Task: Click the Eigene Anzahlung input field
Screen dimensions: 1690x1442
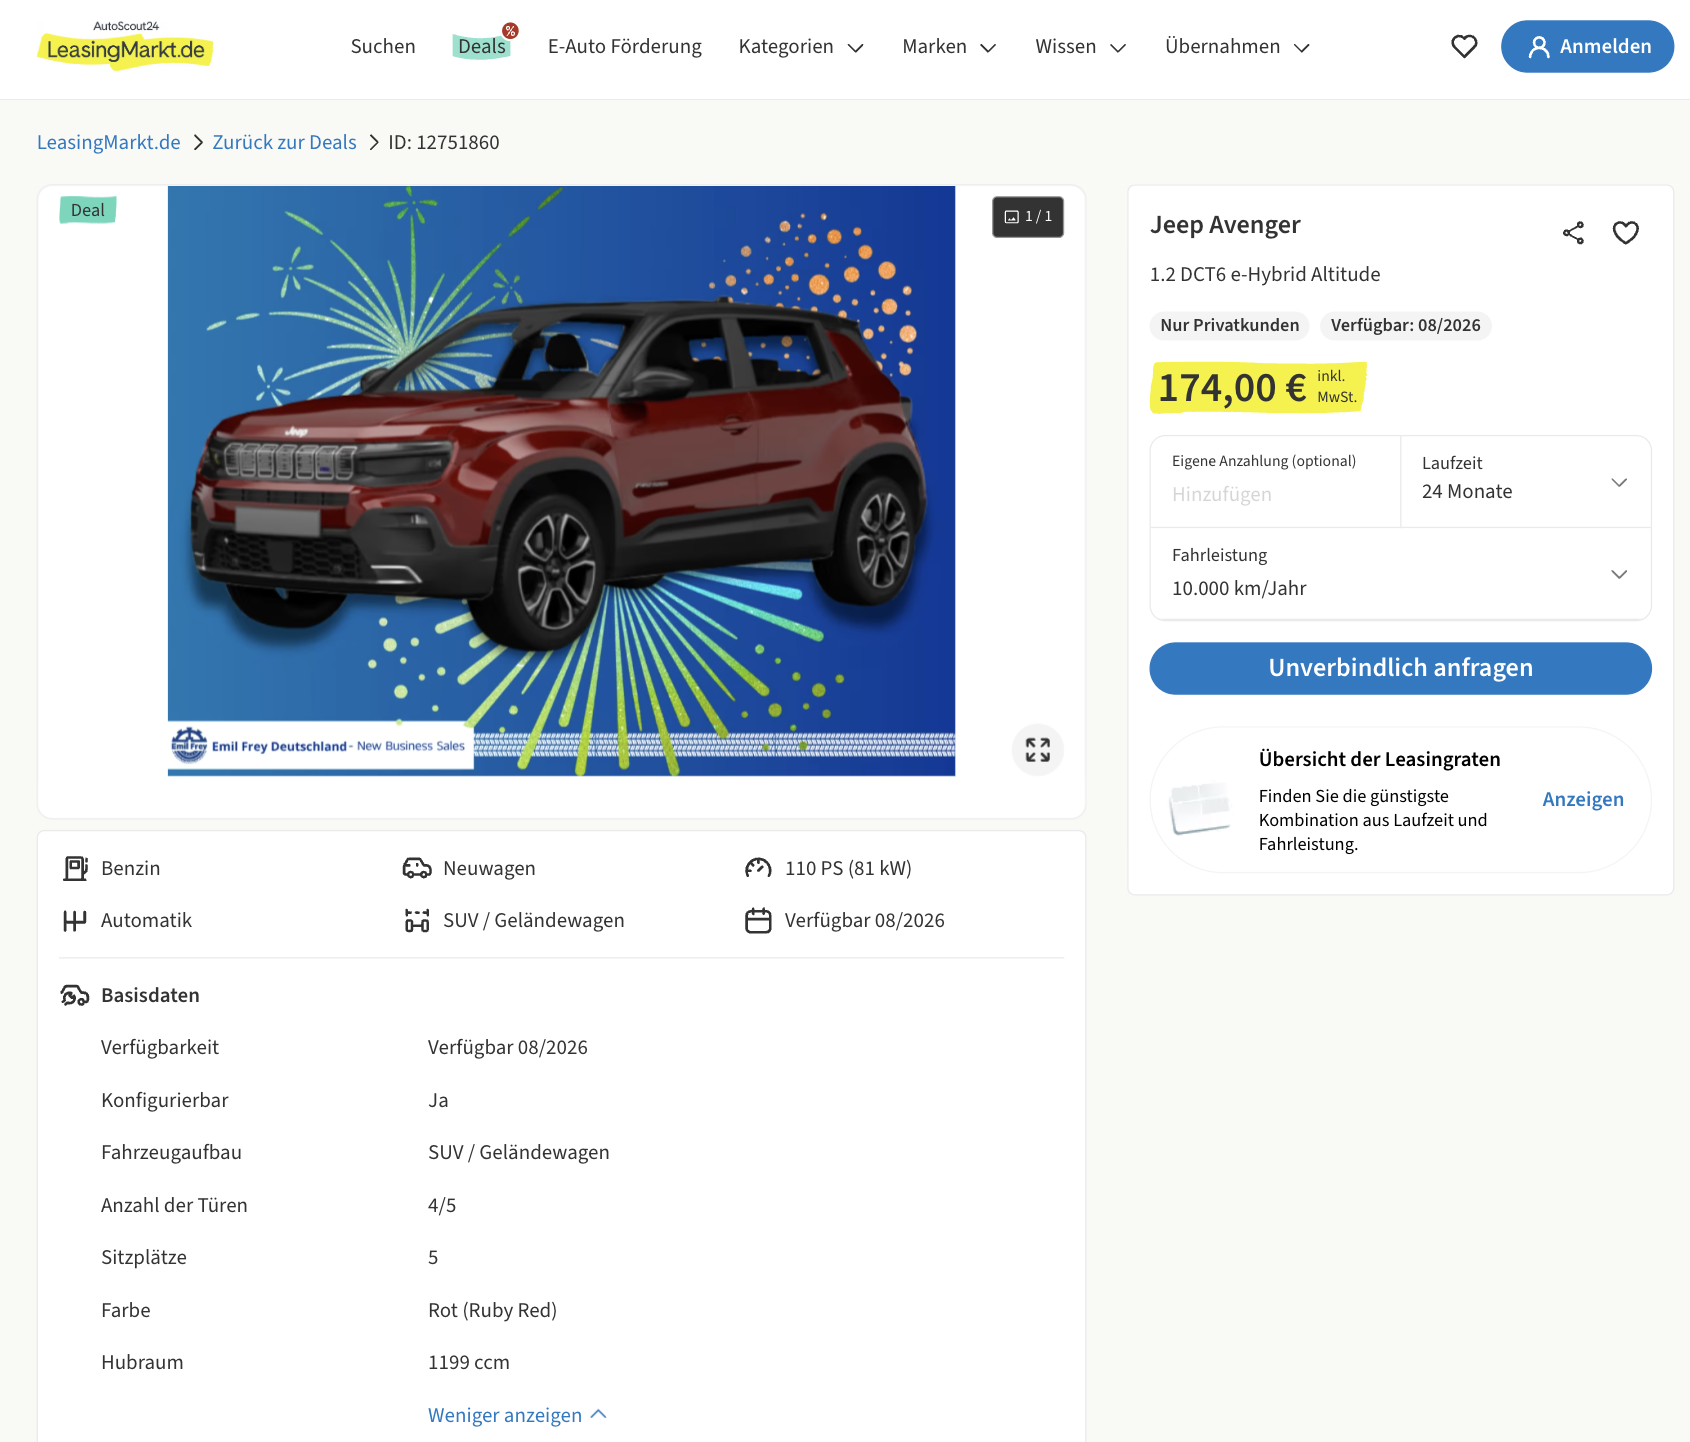Action: [x=1275, y=494]
